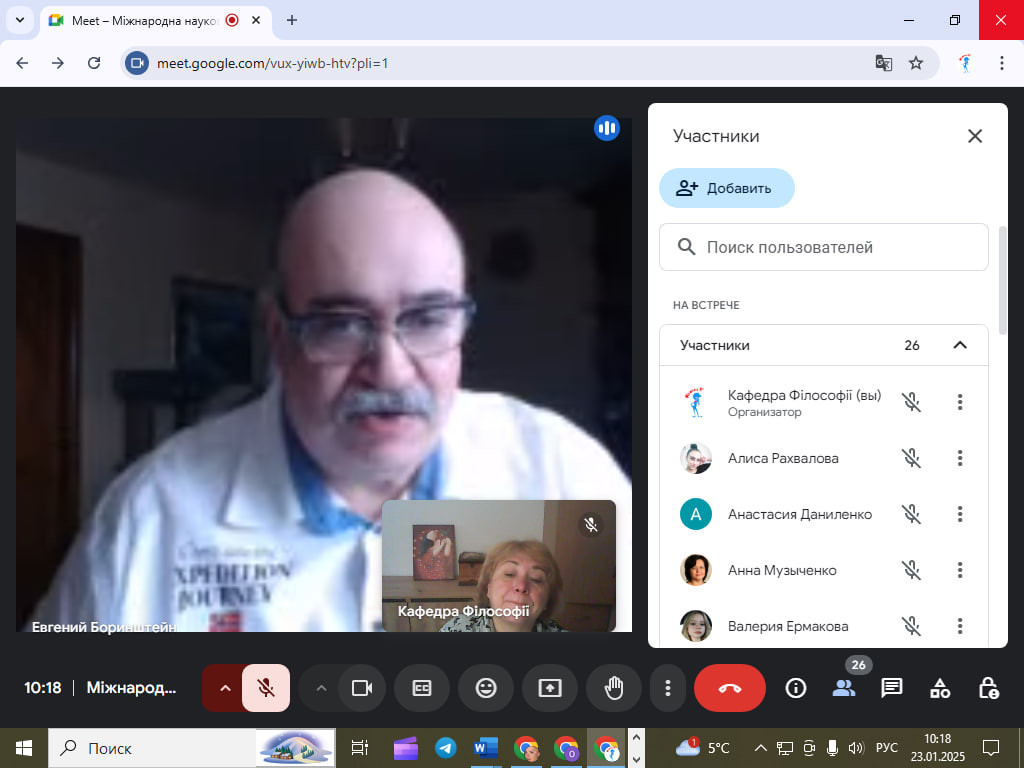The image size is (1024, 768).
Task: Switch РУС input language
Action: 887,748
